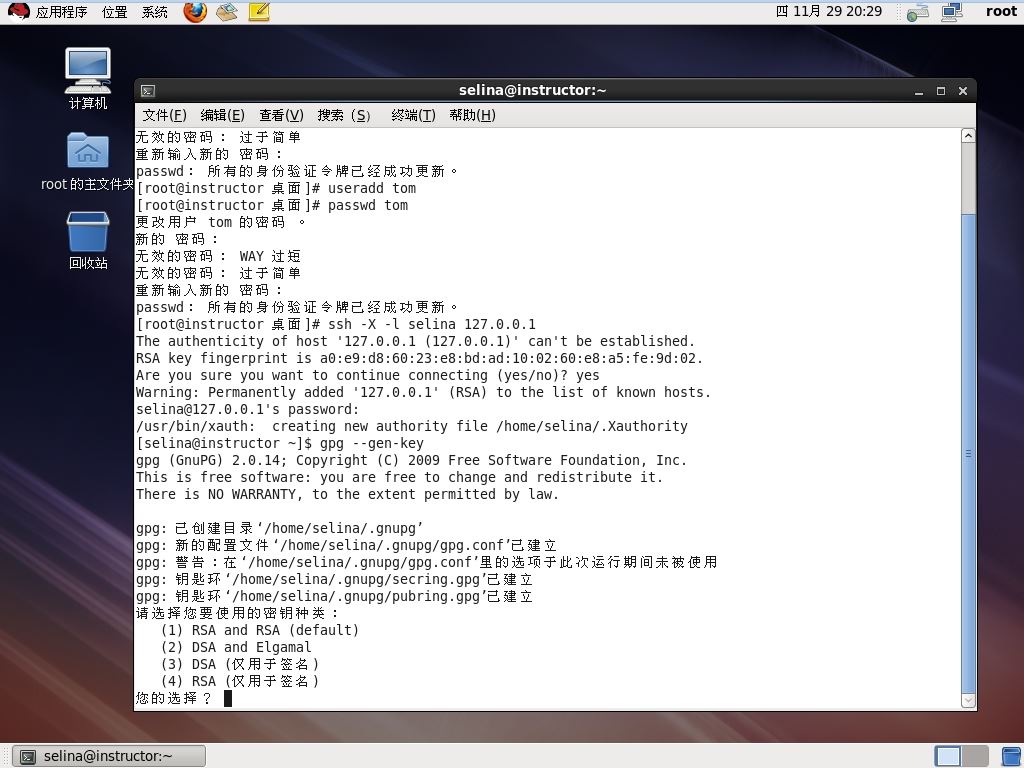
Task: Click the root user menu in top panel
Action: tap(1000, 11)
